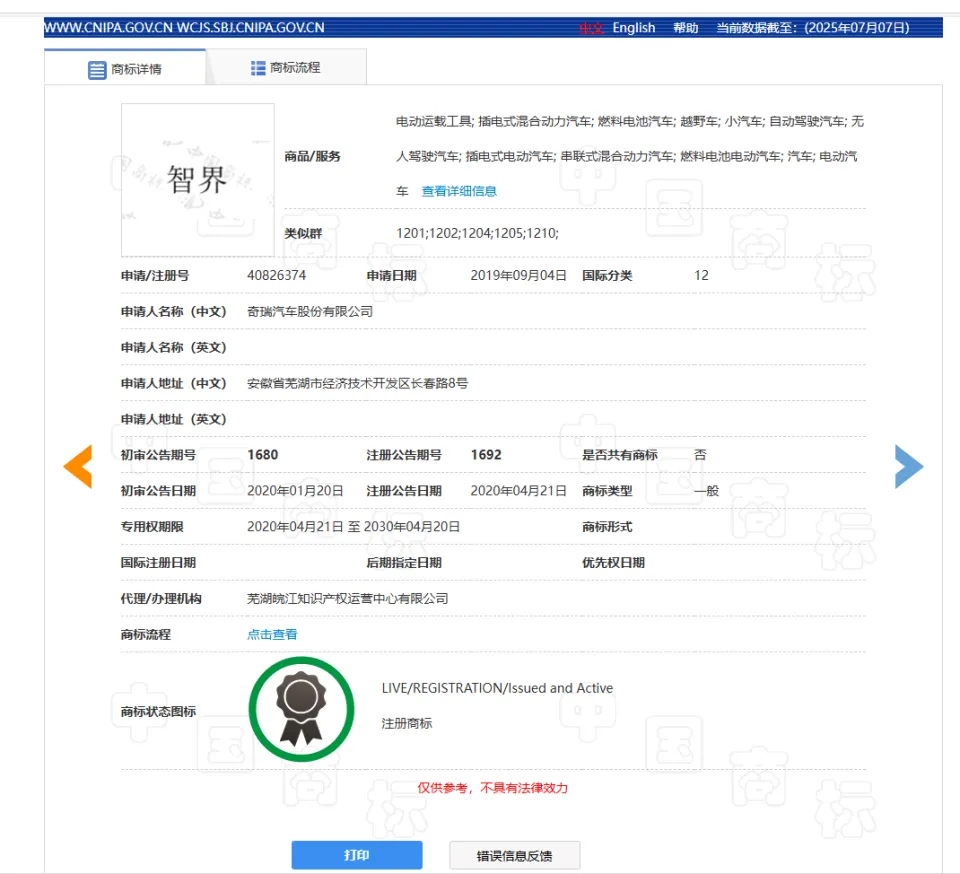Viewport: 960px width, 874px height.
Task: Select application number 40826374
Action: 276,275
